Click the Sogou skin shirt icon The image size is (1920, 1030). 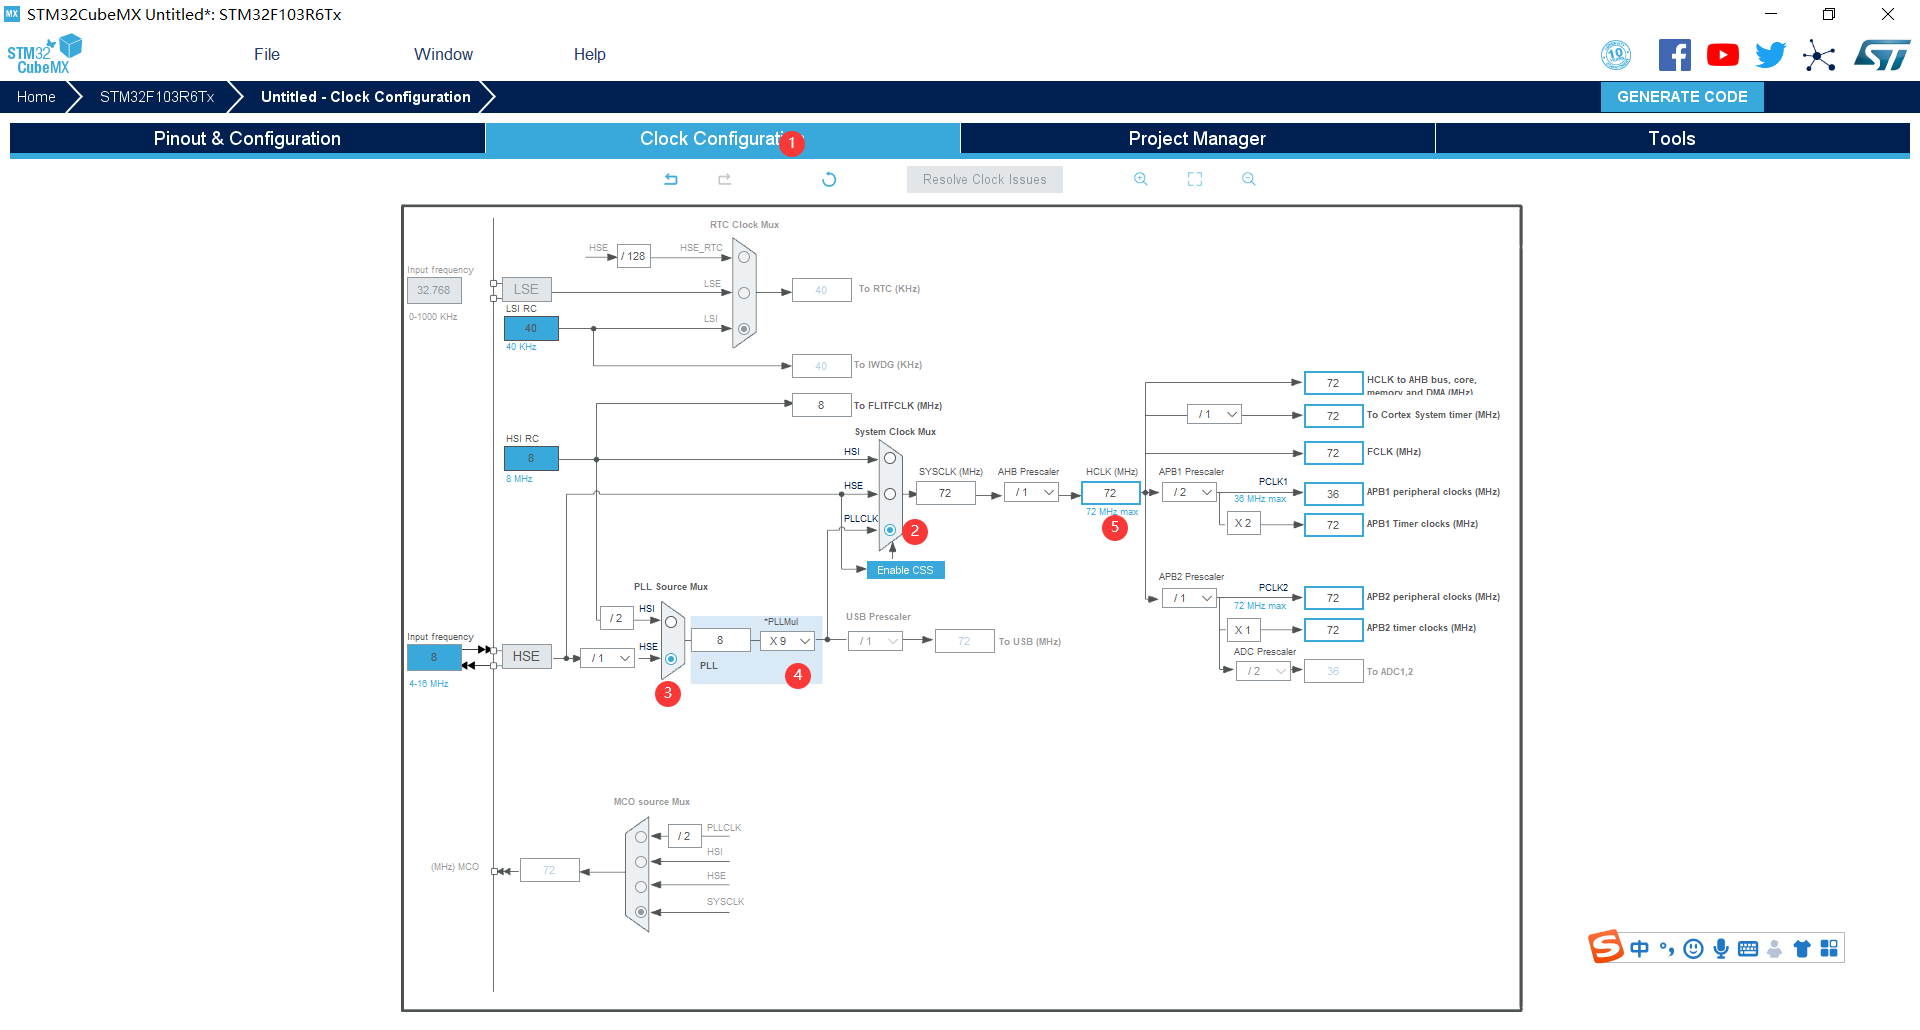point(1802,949)
